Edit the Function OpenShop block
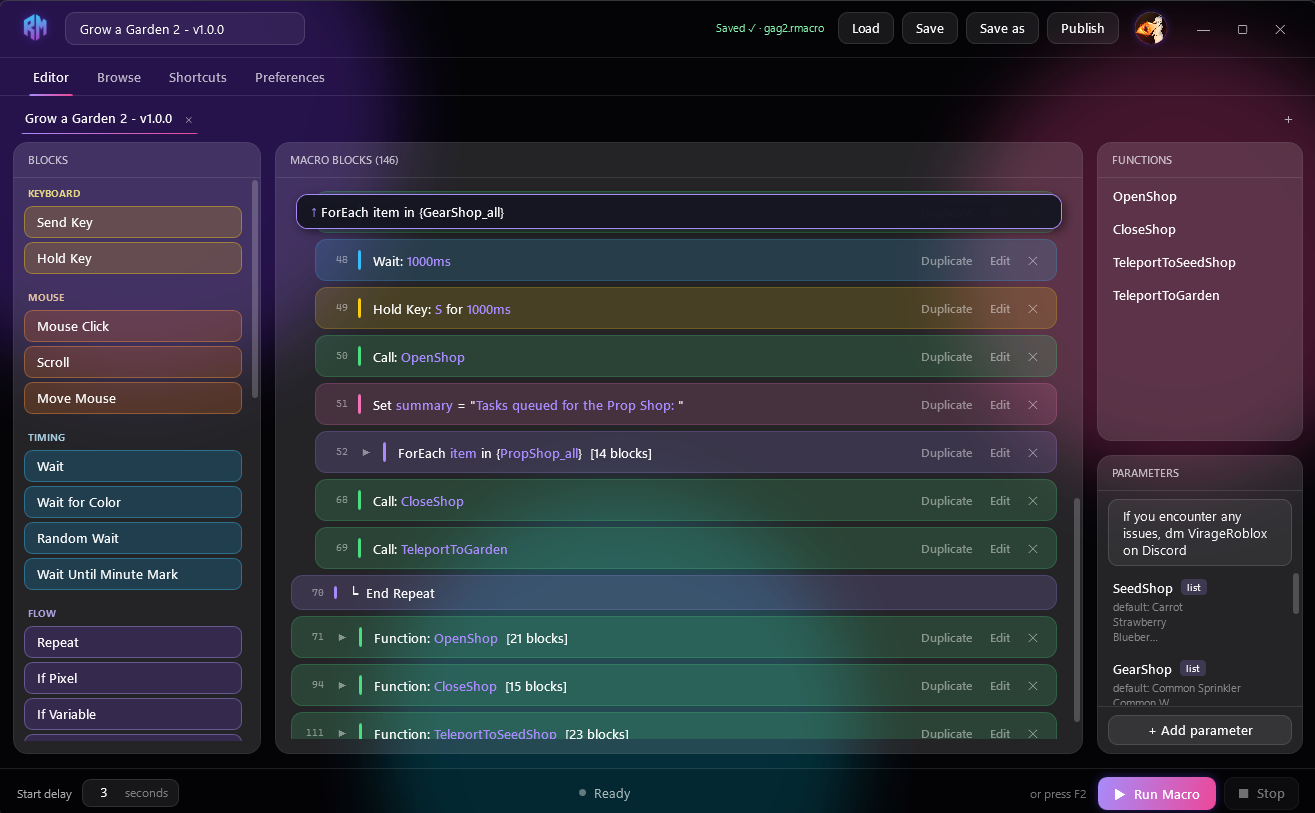The image size is (1315, 813). click(1000, 638)
